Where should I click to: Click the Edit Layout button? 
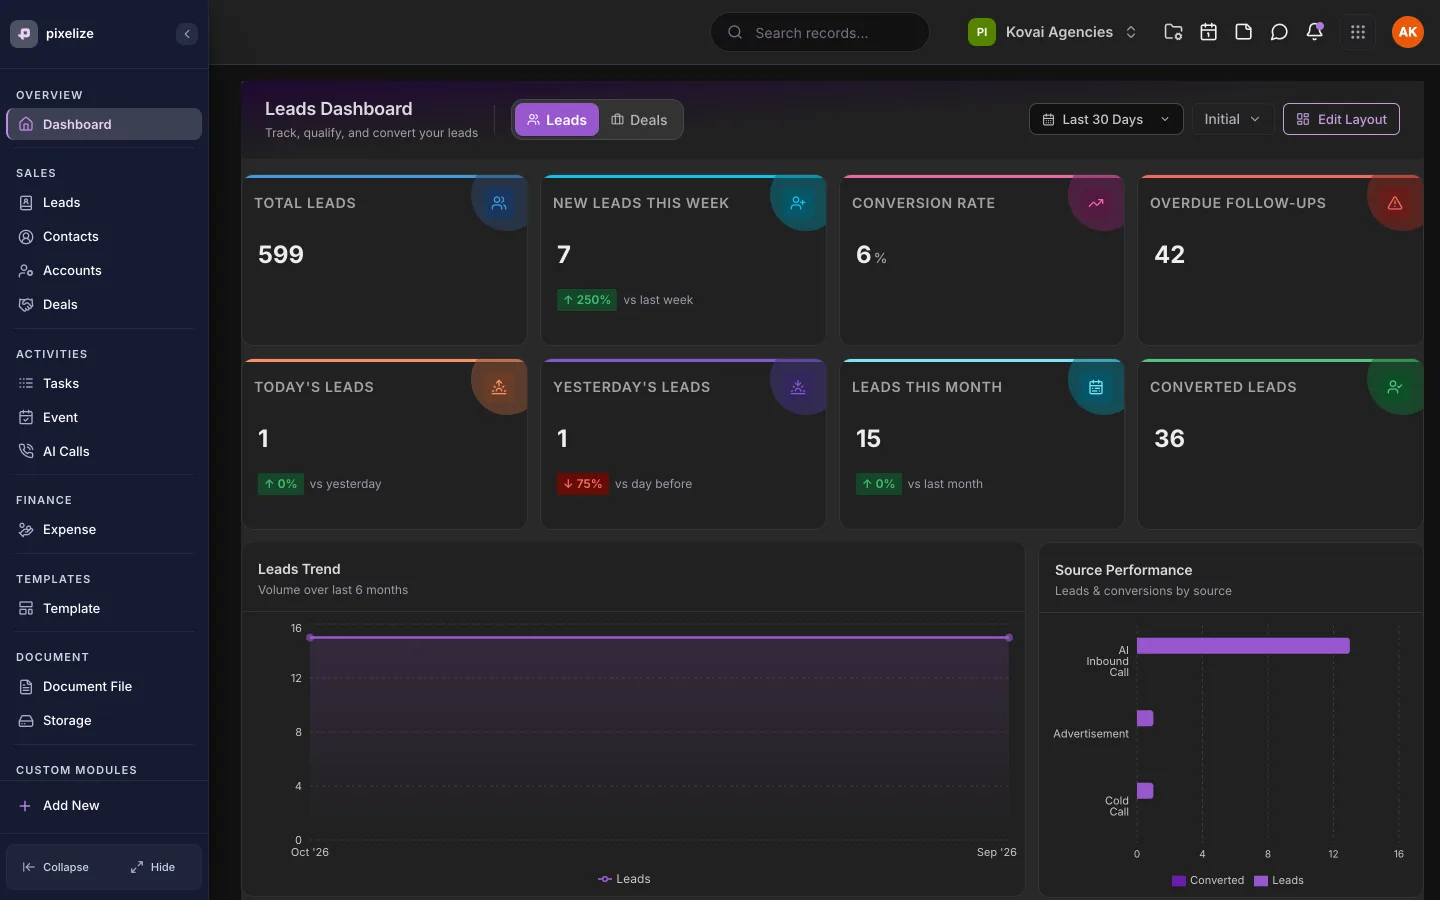click(1341, 119)
